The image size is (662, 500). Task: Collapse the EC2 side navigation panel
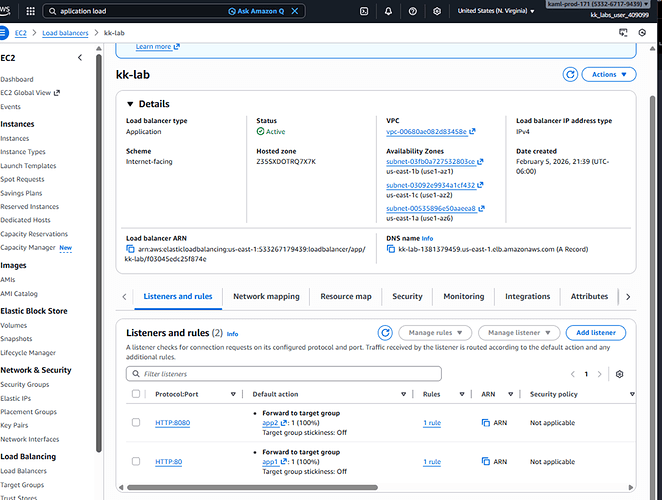point(81,58)
